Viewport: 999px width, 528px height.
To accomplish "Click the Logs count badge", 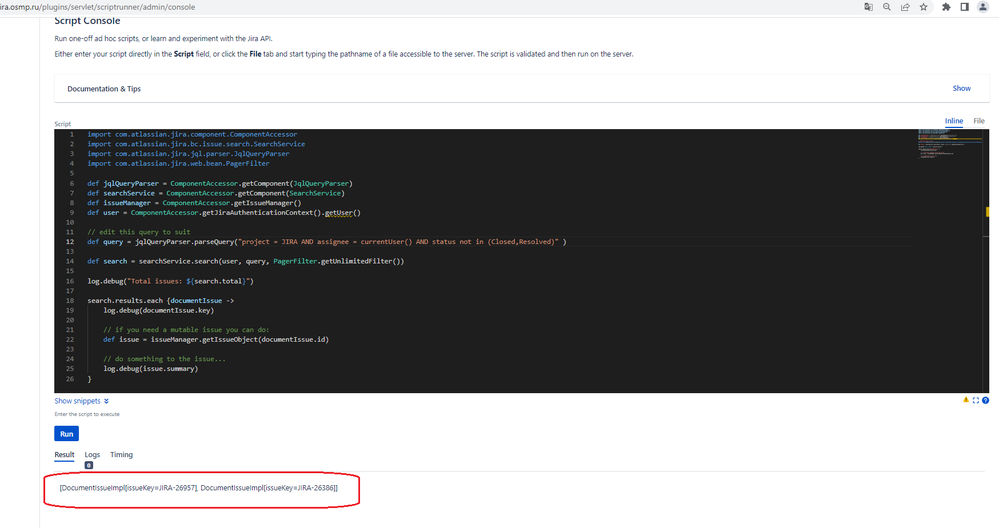I will point(89,466).
